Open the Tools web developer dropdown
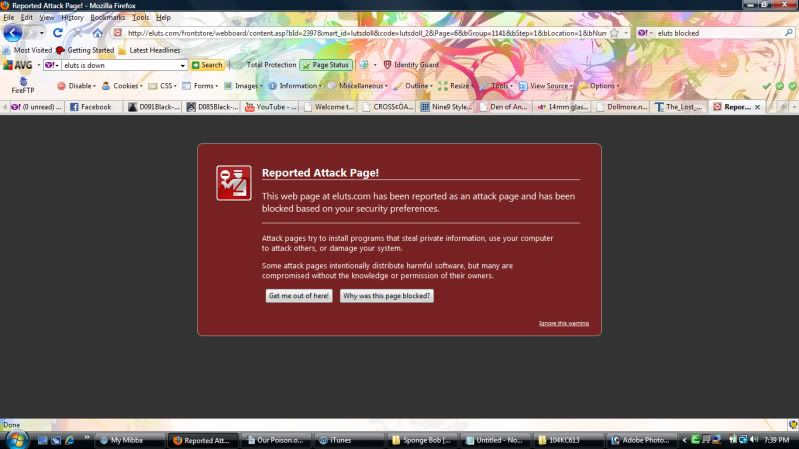The image size is (799, 449). [496, 86]
